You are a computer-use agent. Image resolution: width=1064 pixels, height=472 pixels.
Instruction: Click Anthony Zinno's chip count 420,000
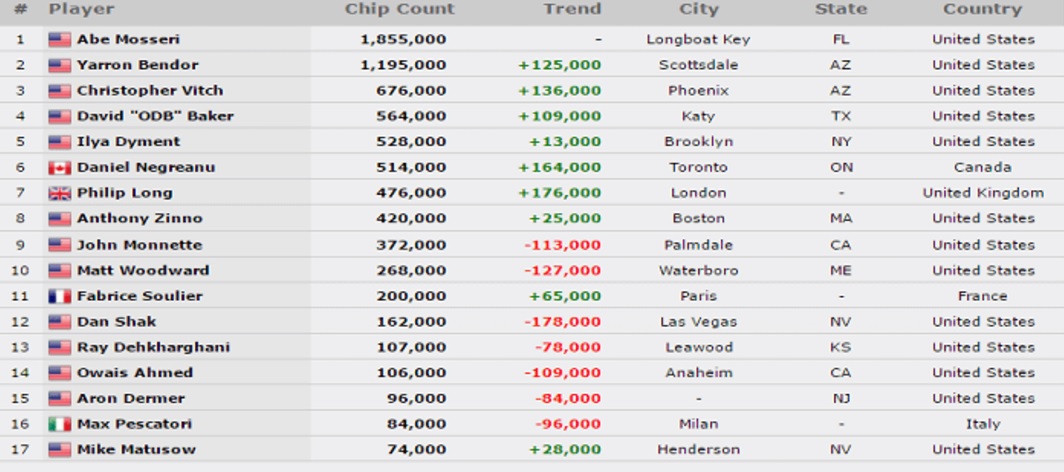411,218
